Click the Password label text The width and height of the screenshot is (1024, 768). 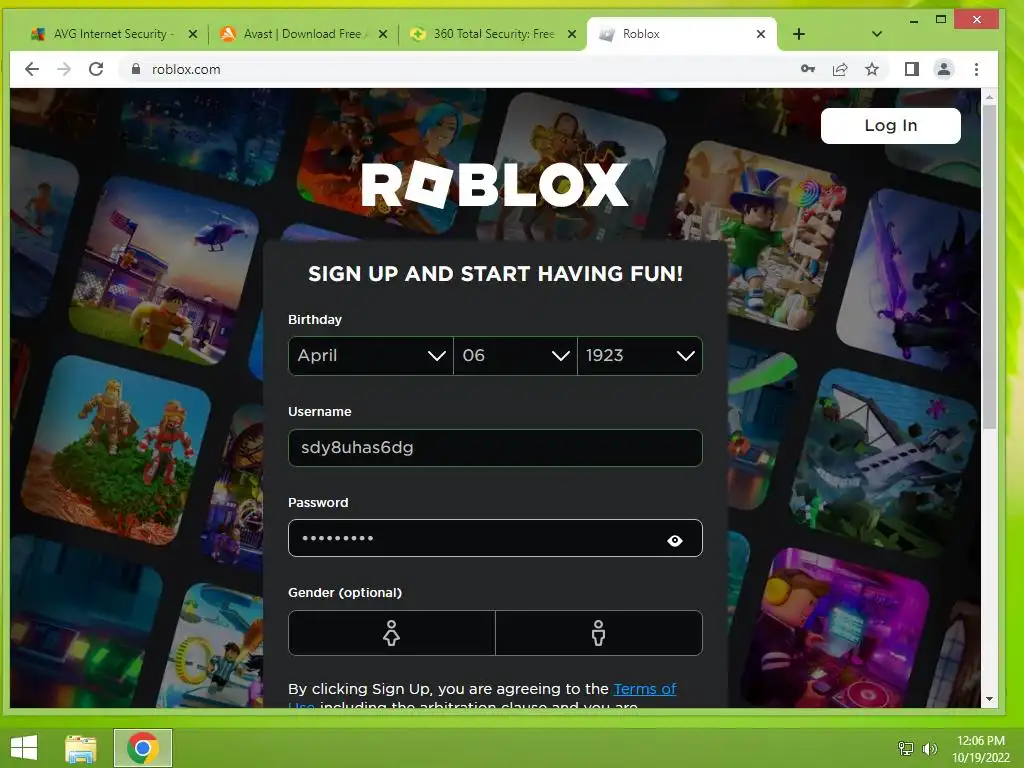318,502
